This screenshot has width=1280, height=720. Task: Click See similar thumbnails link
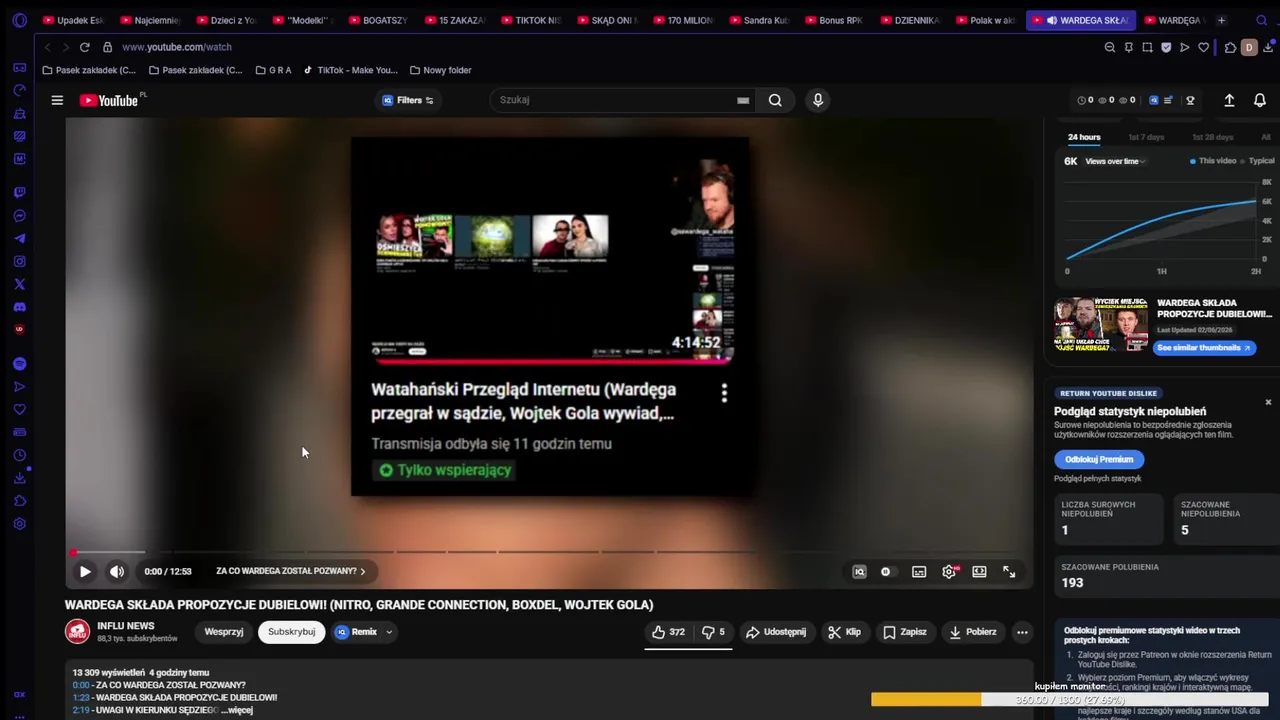(x=1203, y=348)
